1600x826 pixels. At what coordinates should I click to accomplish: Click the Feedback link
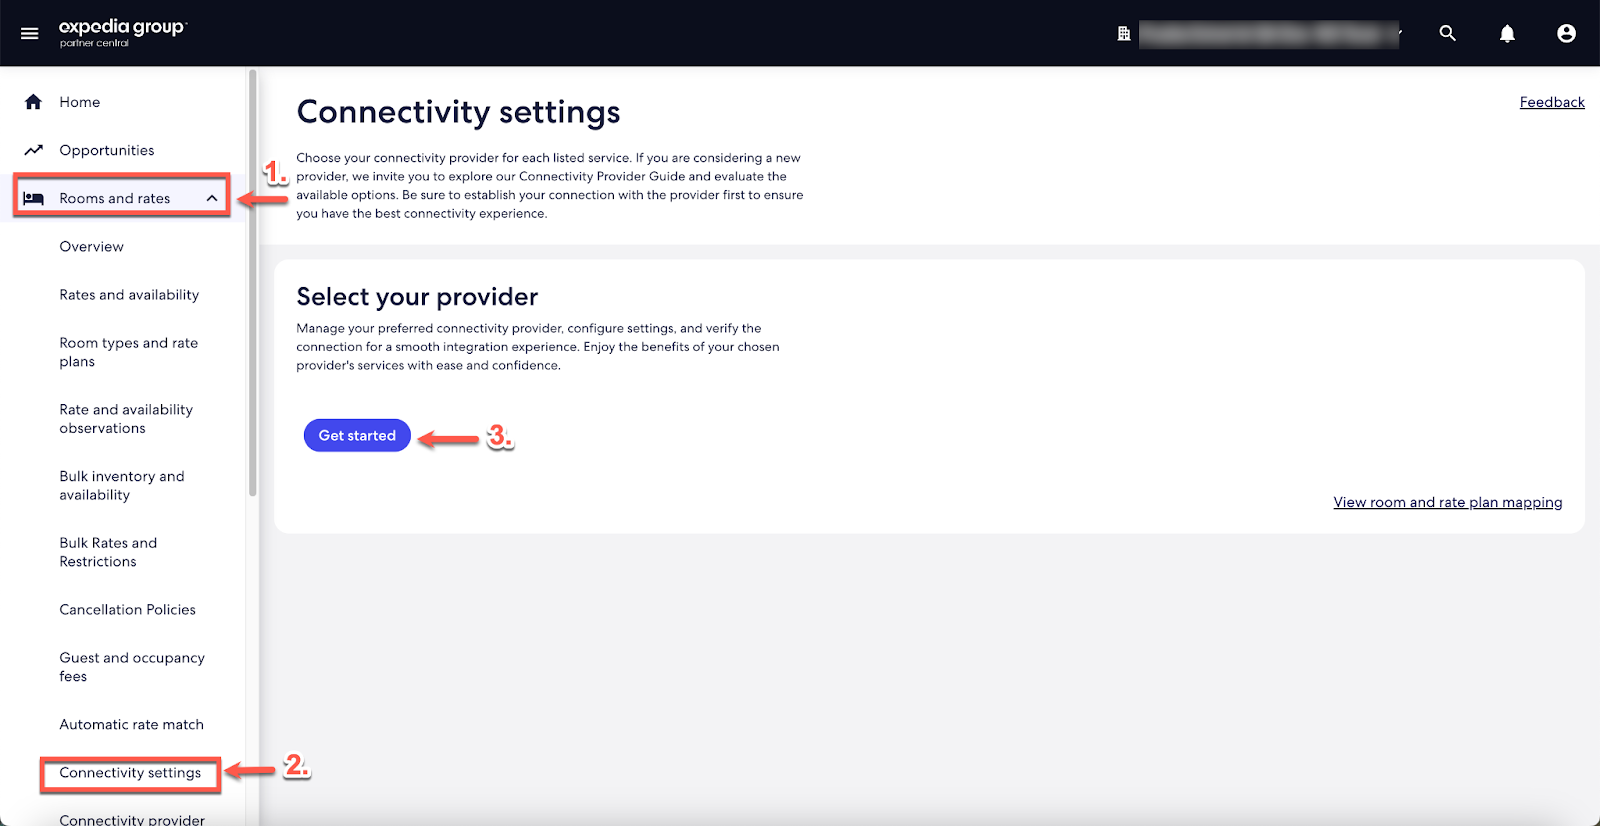pyautogui.click(x=1552, y=102)
